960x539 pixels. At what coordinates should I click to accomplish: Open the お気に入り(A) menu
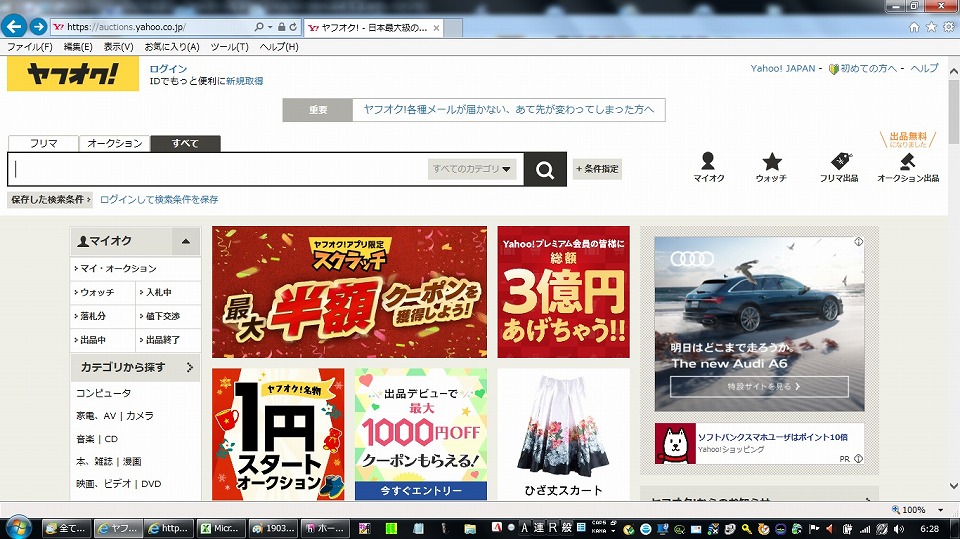click(172, 47)
